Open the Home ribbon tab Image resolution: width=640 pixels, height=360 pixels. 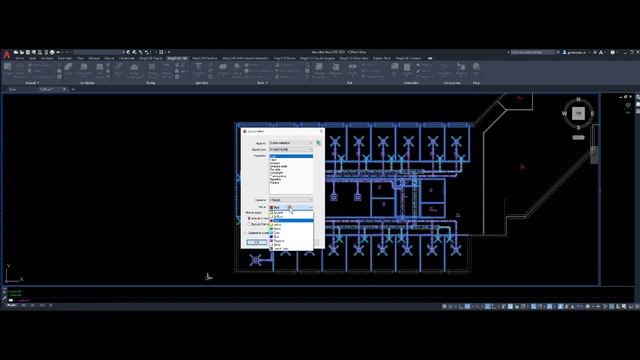(x=20, y=58)
